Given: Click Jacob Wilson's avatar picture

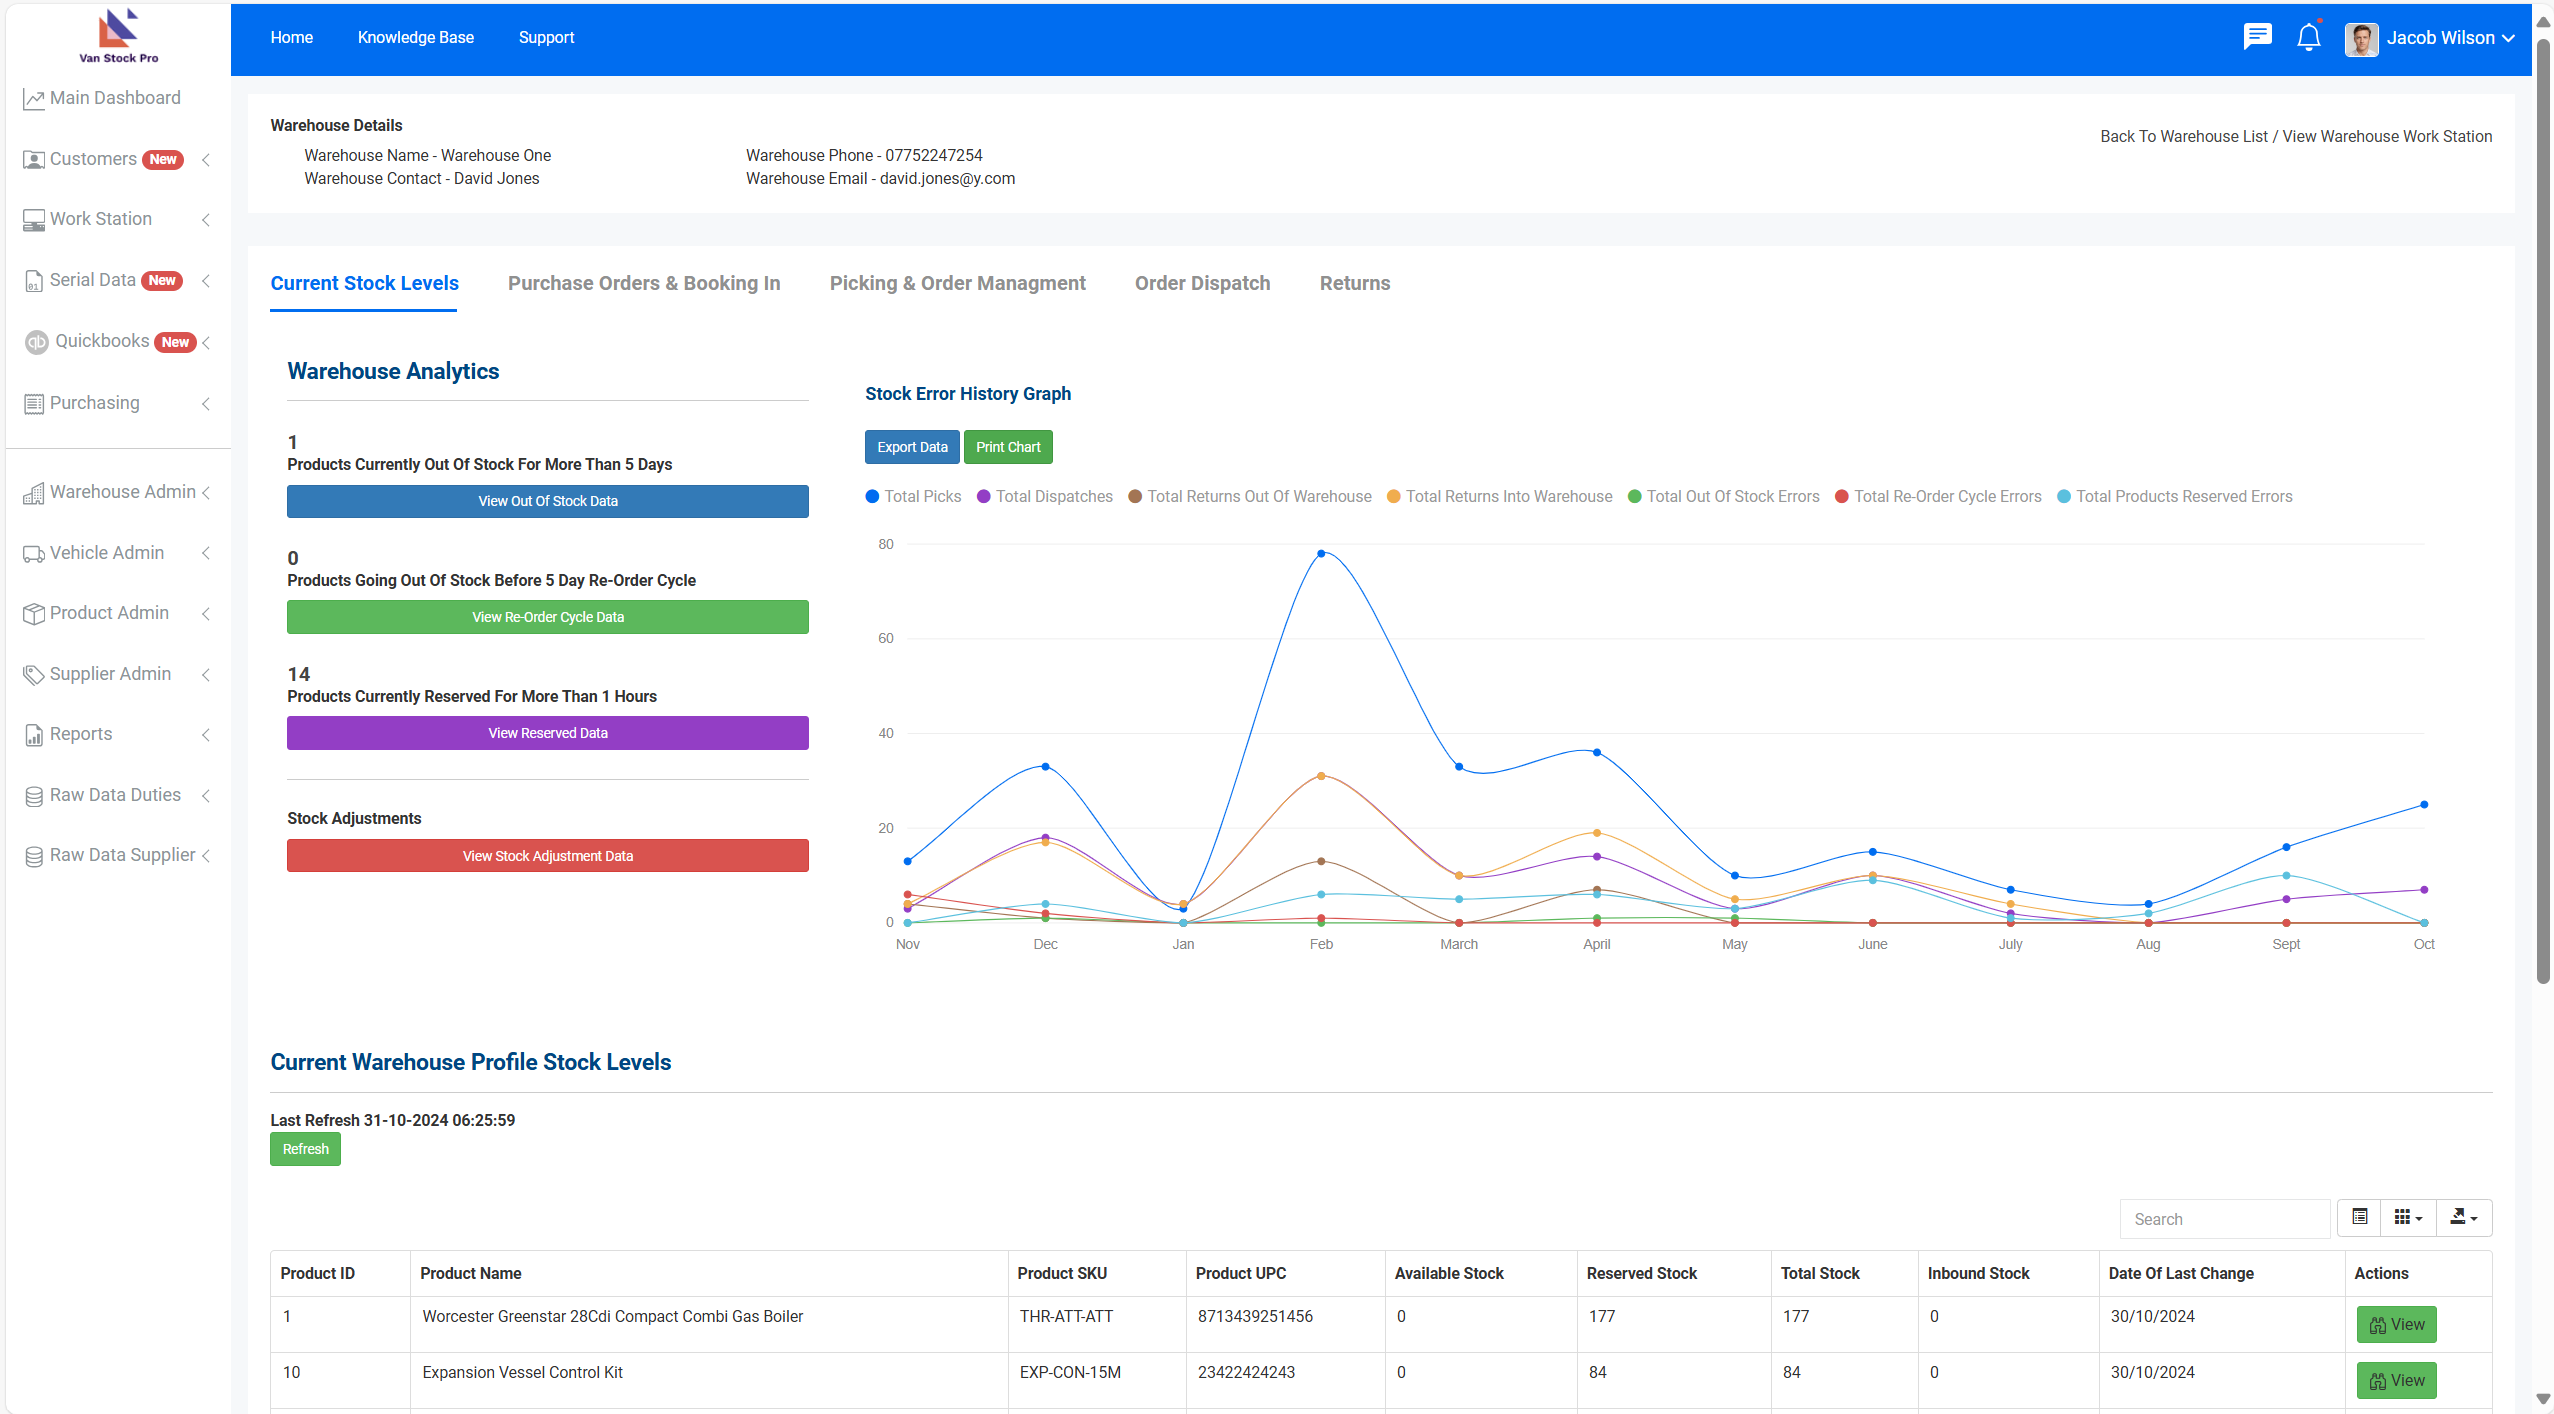Looking at the screenshot, I should (2361, 38).
